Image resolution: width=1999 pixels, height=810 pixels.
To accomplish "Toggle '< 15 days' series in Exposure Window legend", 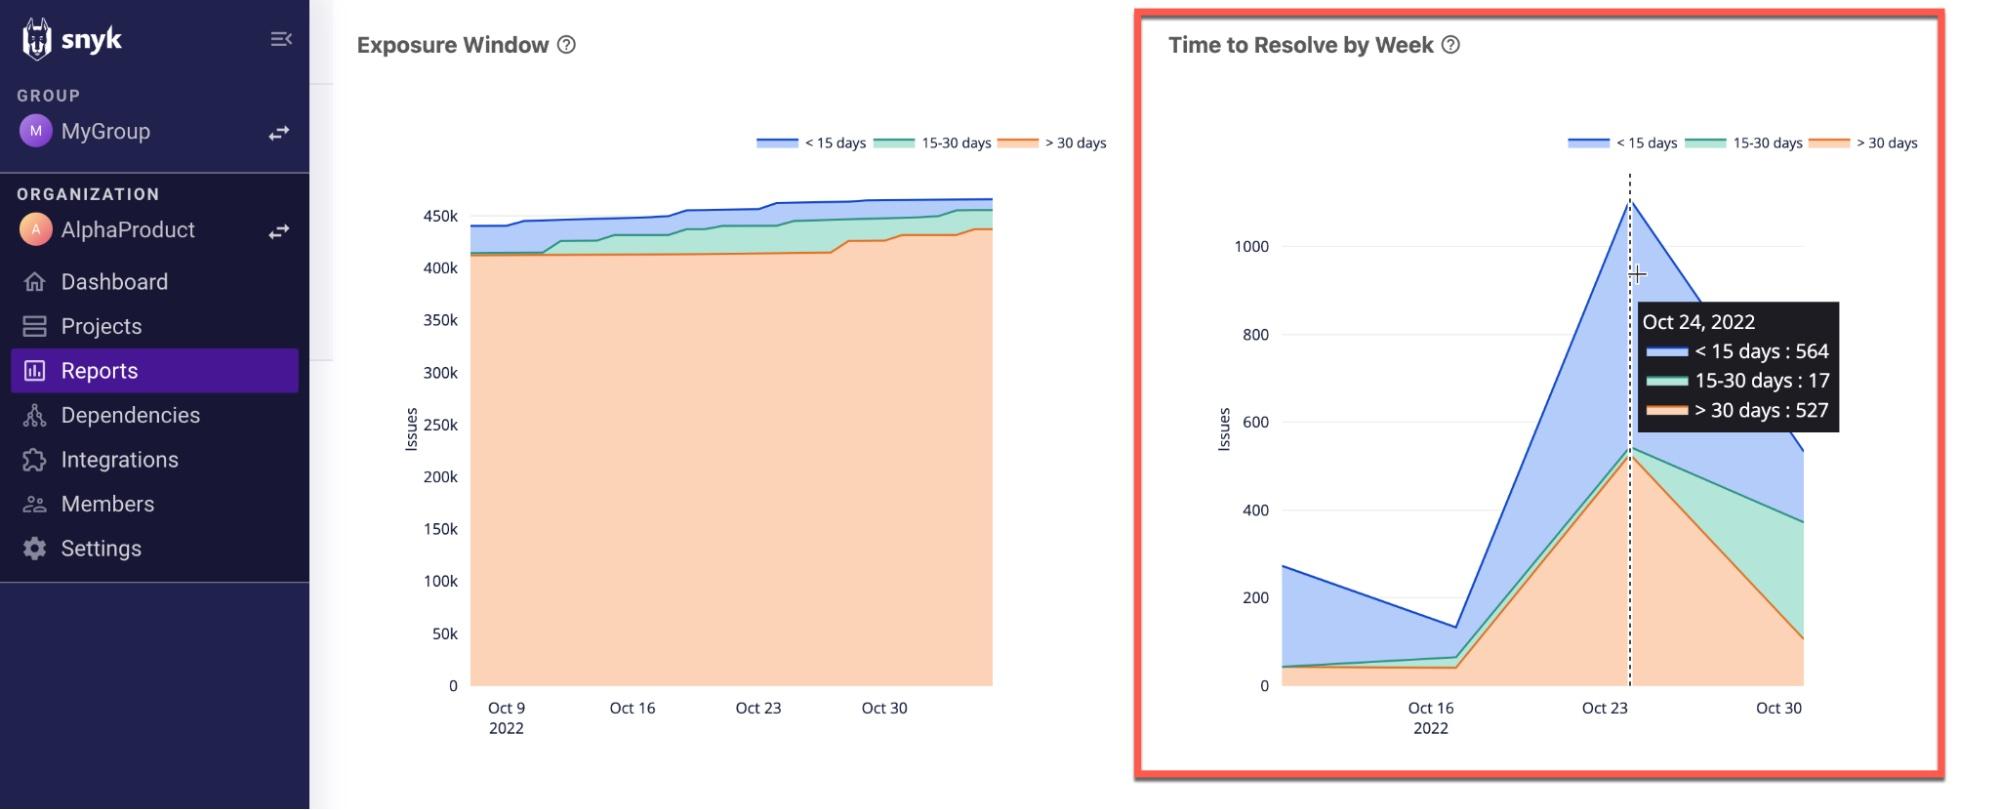I will pyautogui.click(x=811, y=143).
